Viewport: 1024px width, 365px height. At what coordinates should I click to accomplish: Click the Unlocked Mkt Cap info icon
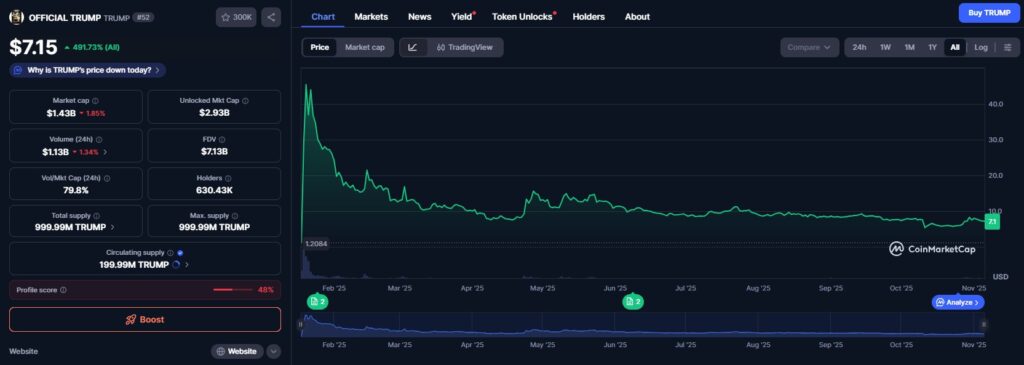pyautogui.click(x=246, y=101)
